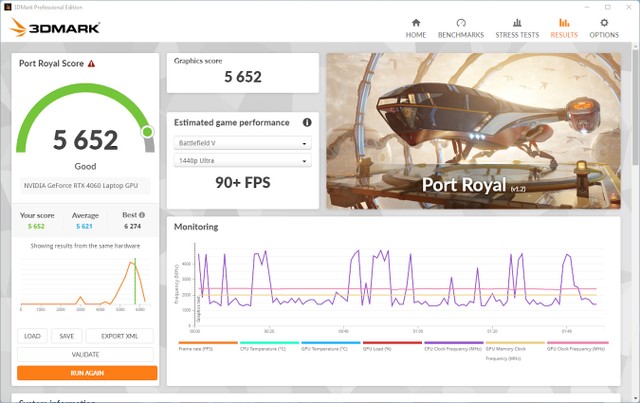Viewport: 640px width, 403px height.
Task: Click the info icon beside Best score
Action: (x=142, y=215)
